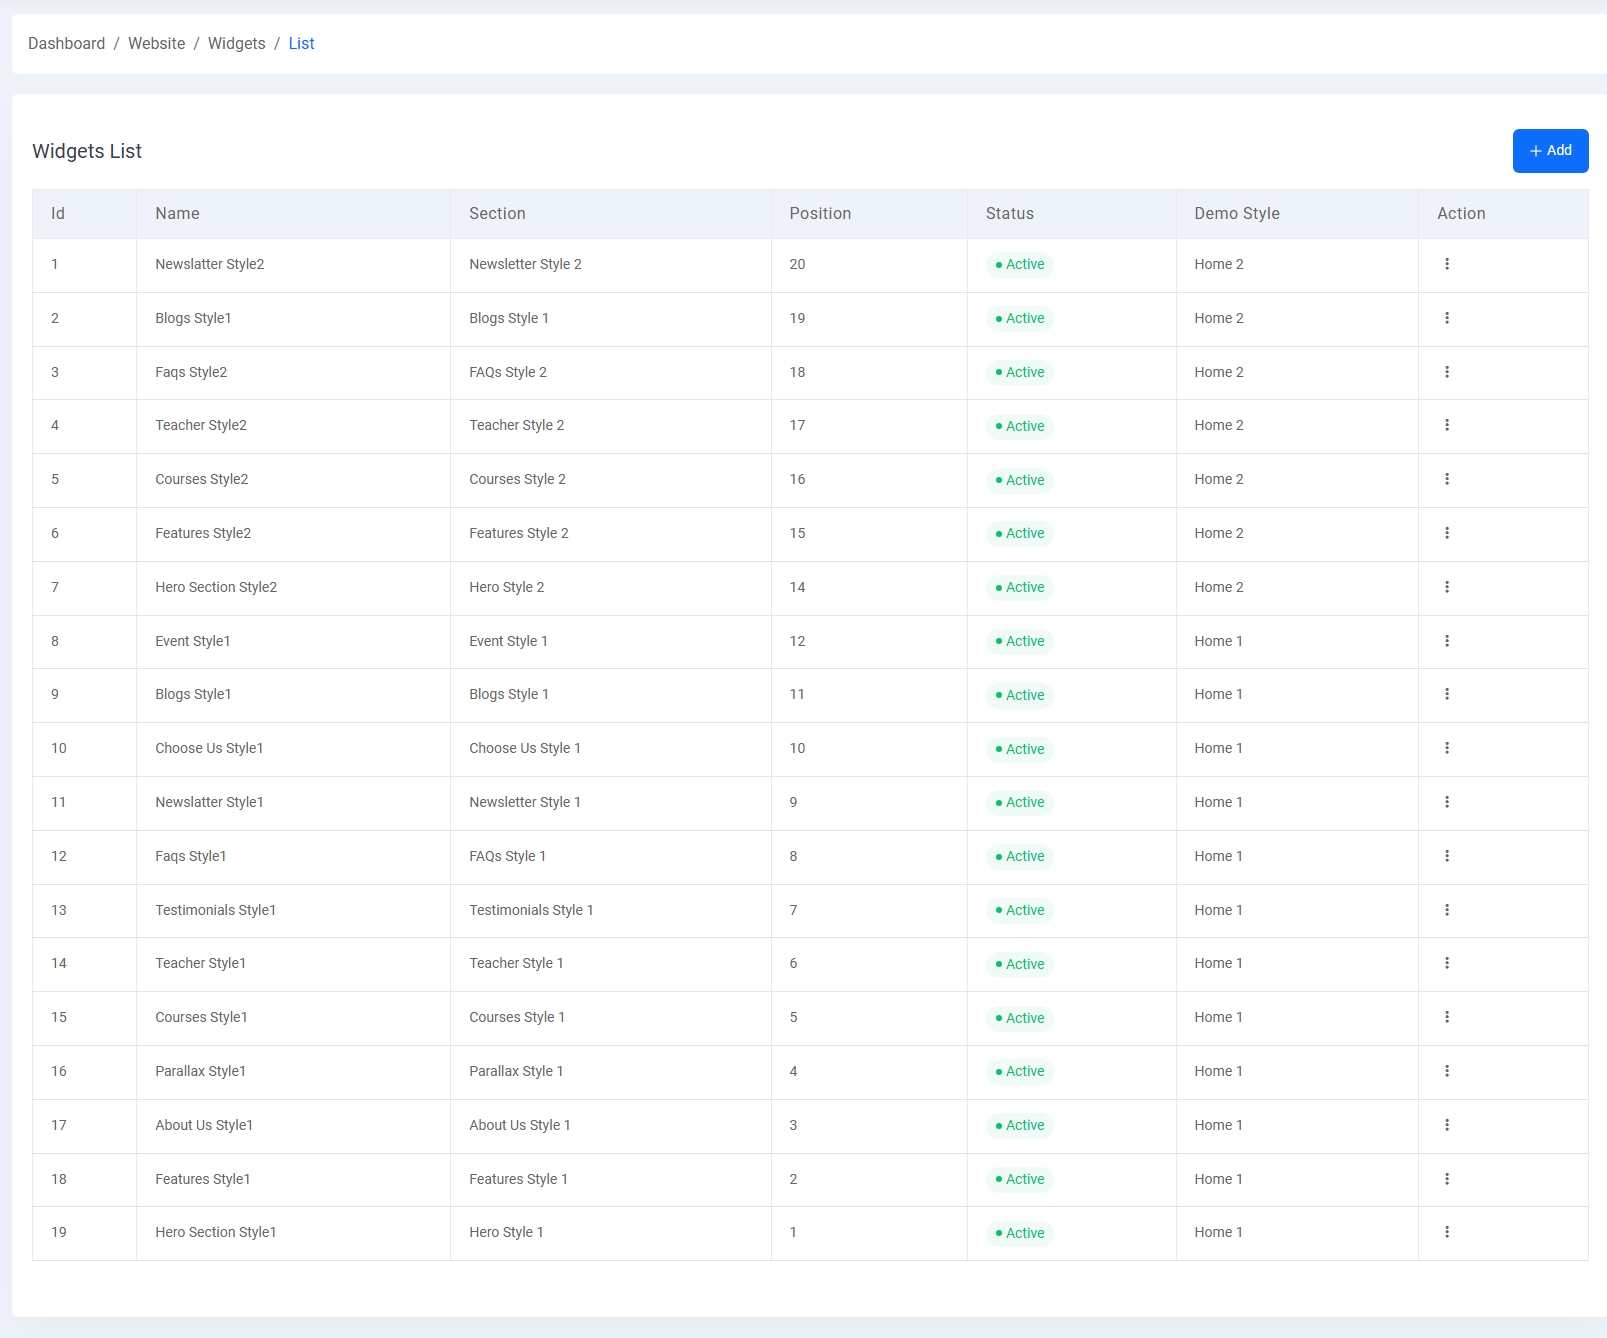Open the action menu for Hero Section Style2
1607x1338 pixels.
1447,587
